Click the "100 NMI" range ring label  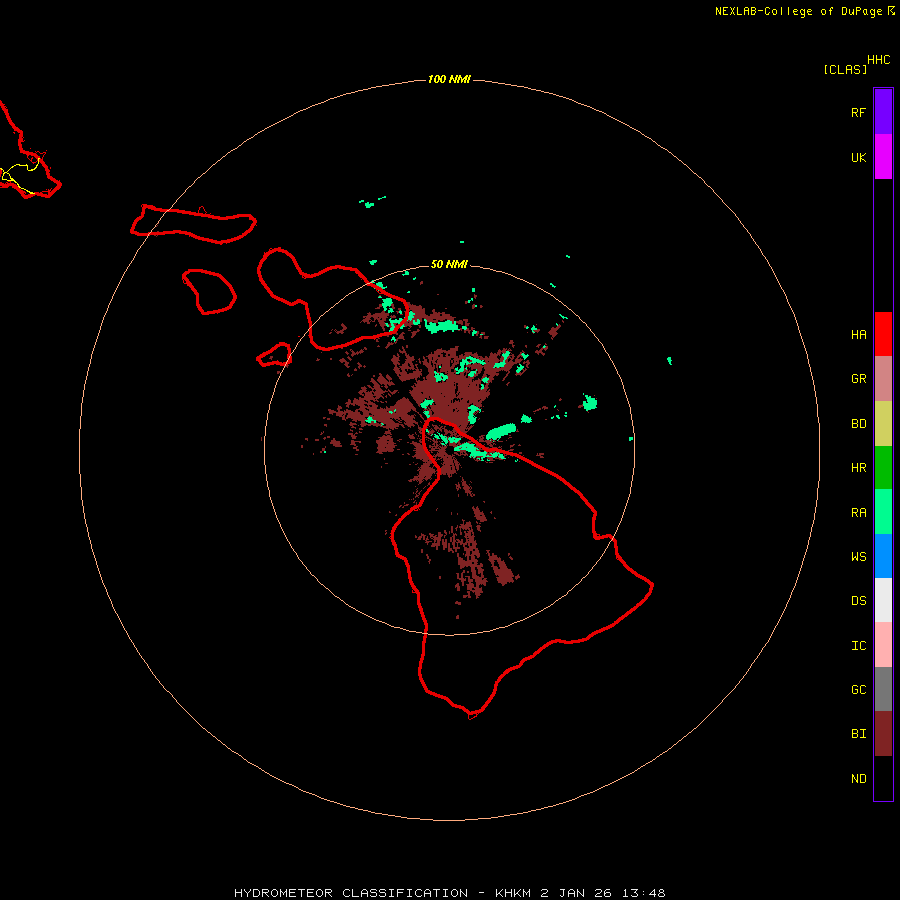pyautogui.click(x=449, y=79)
